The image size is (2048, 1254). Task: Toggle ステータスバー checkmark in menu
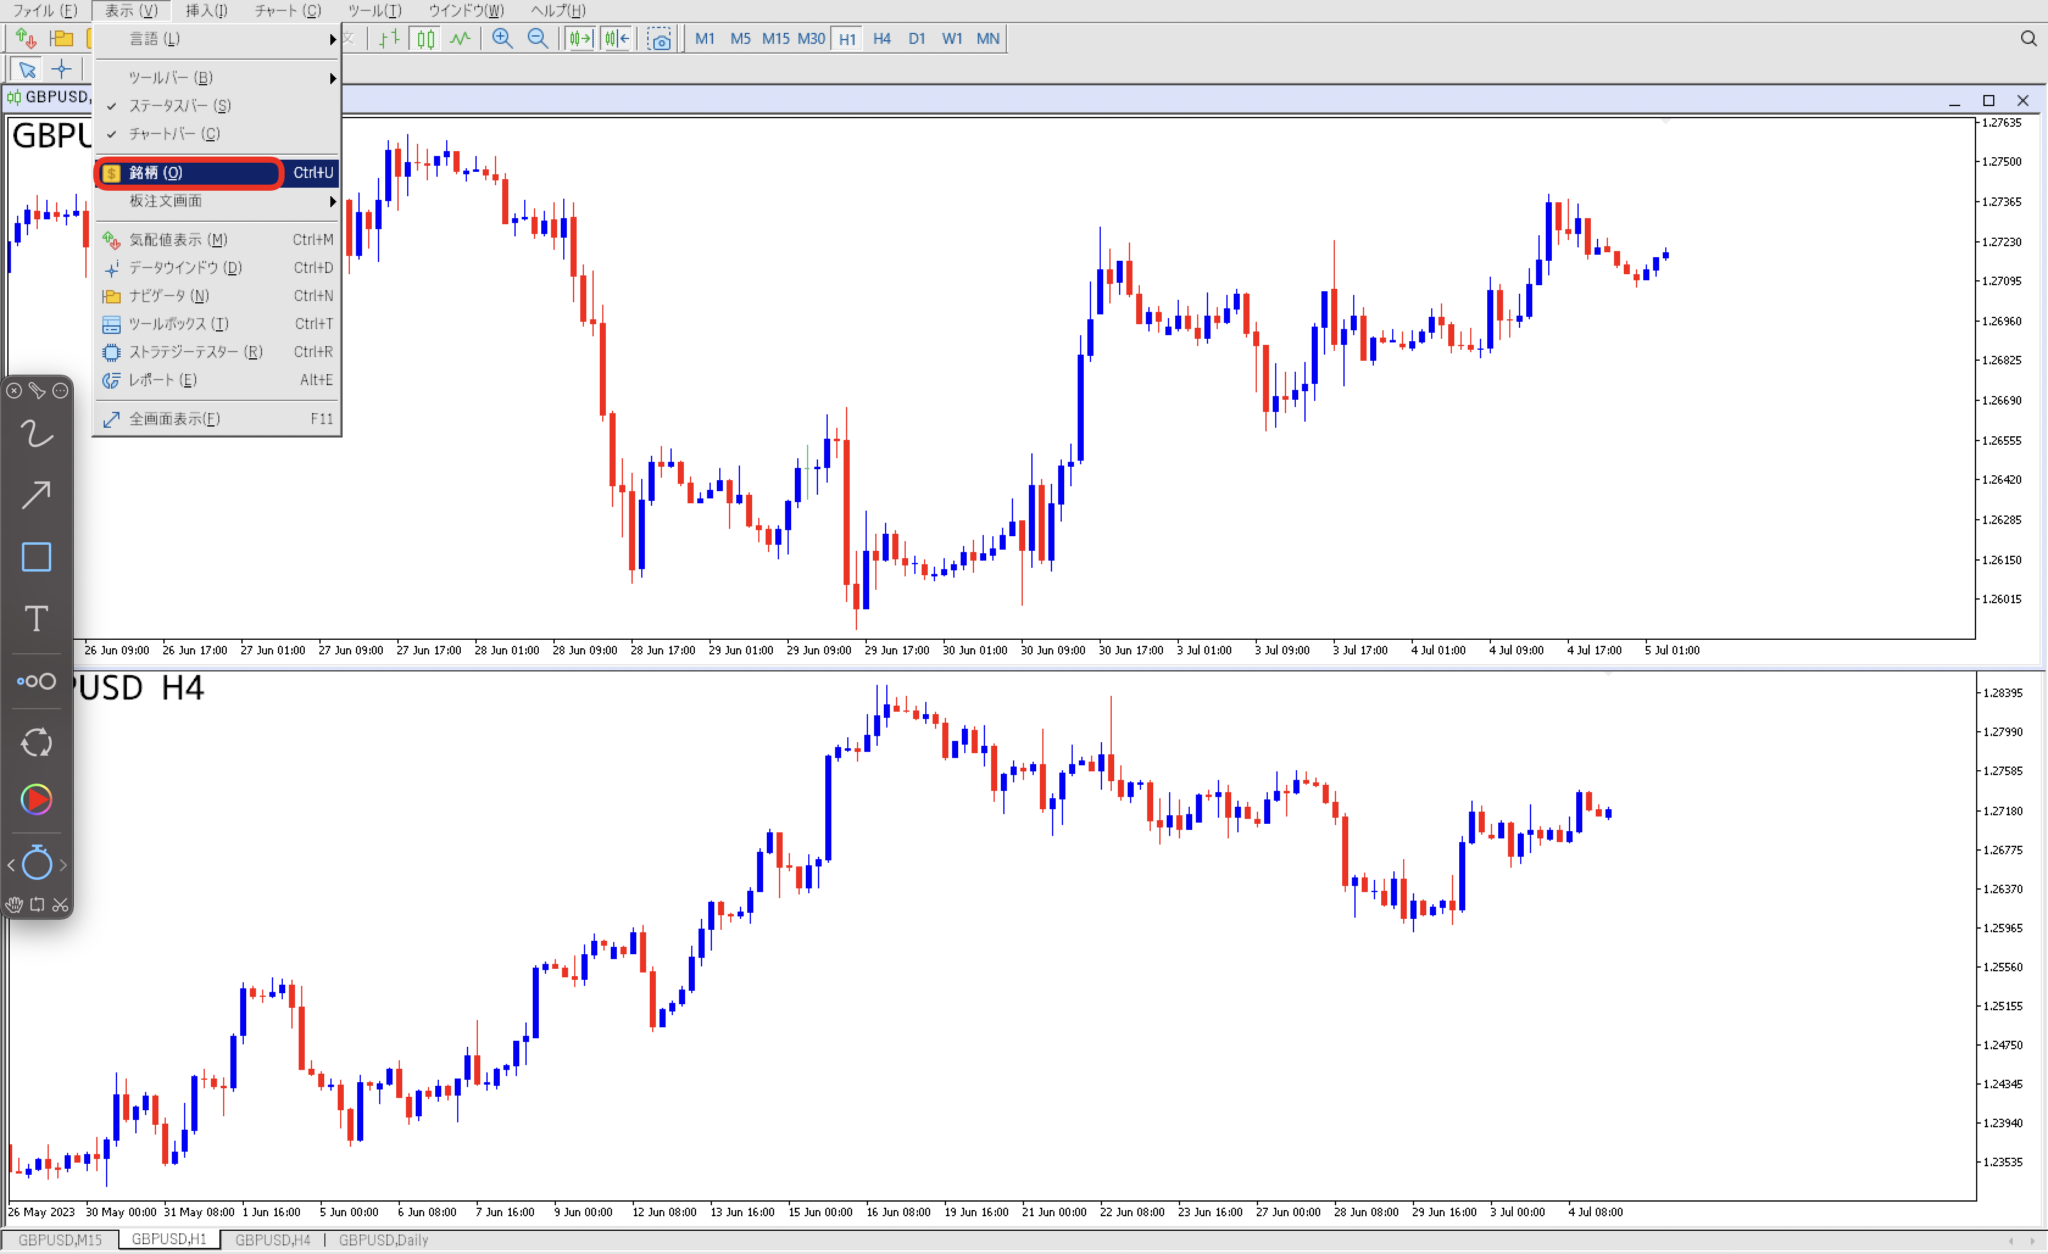point(179,106)
